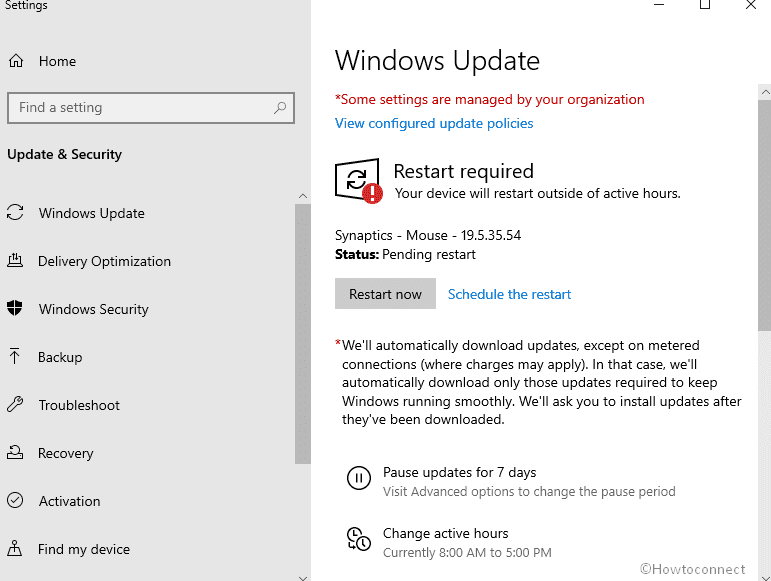Click the Backup upload arrow icon
This screenshot has width=771, height=581.
click(15, 357)
